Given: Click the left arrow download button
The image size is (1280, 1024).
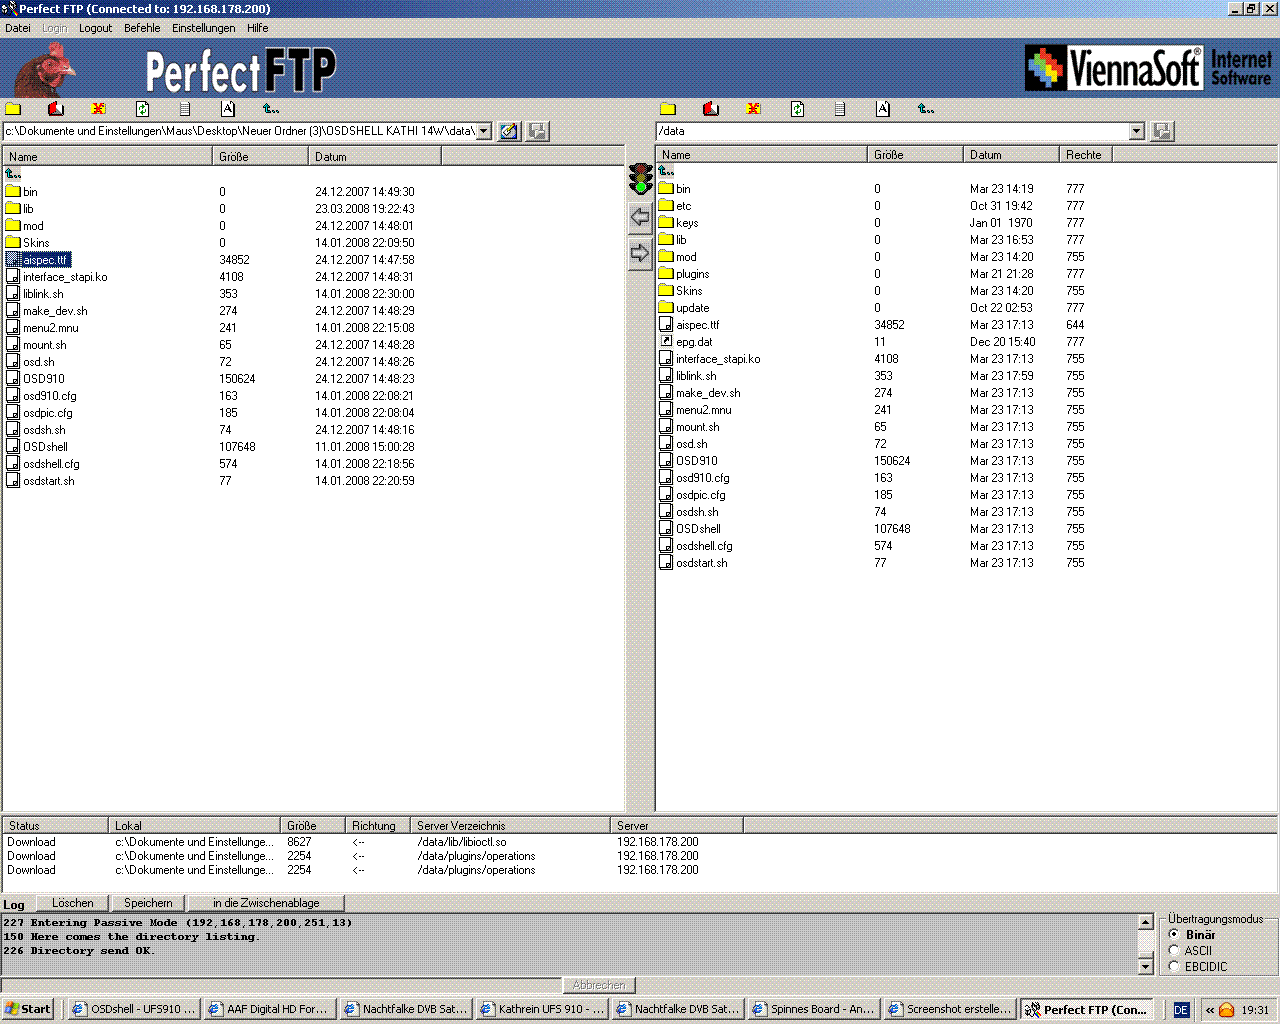Looking at the screenshot, I should click(640, 217).
